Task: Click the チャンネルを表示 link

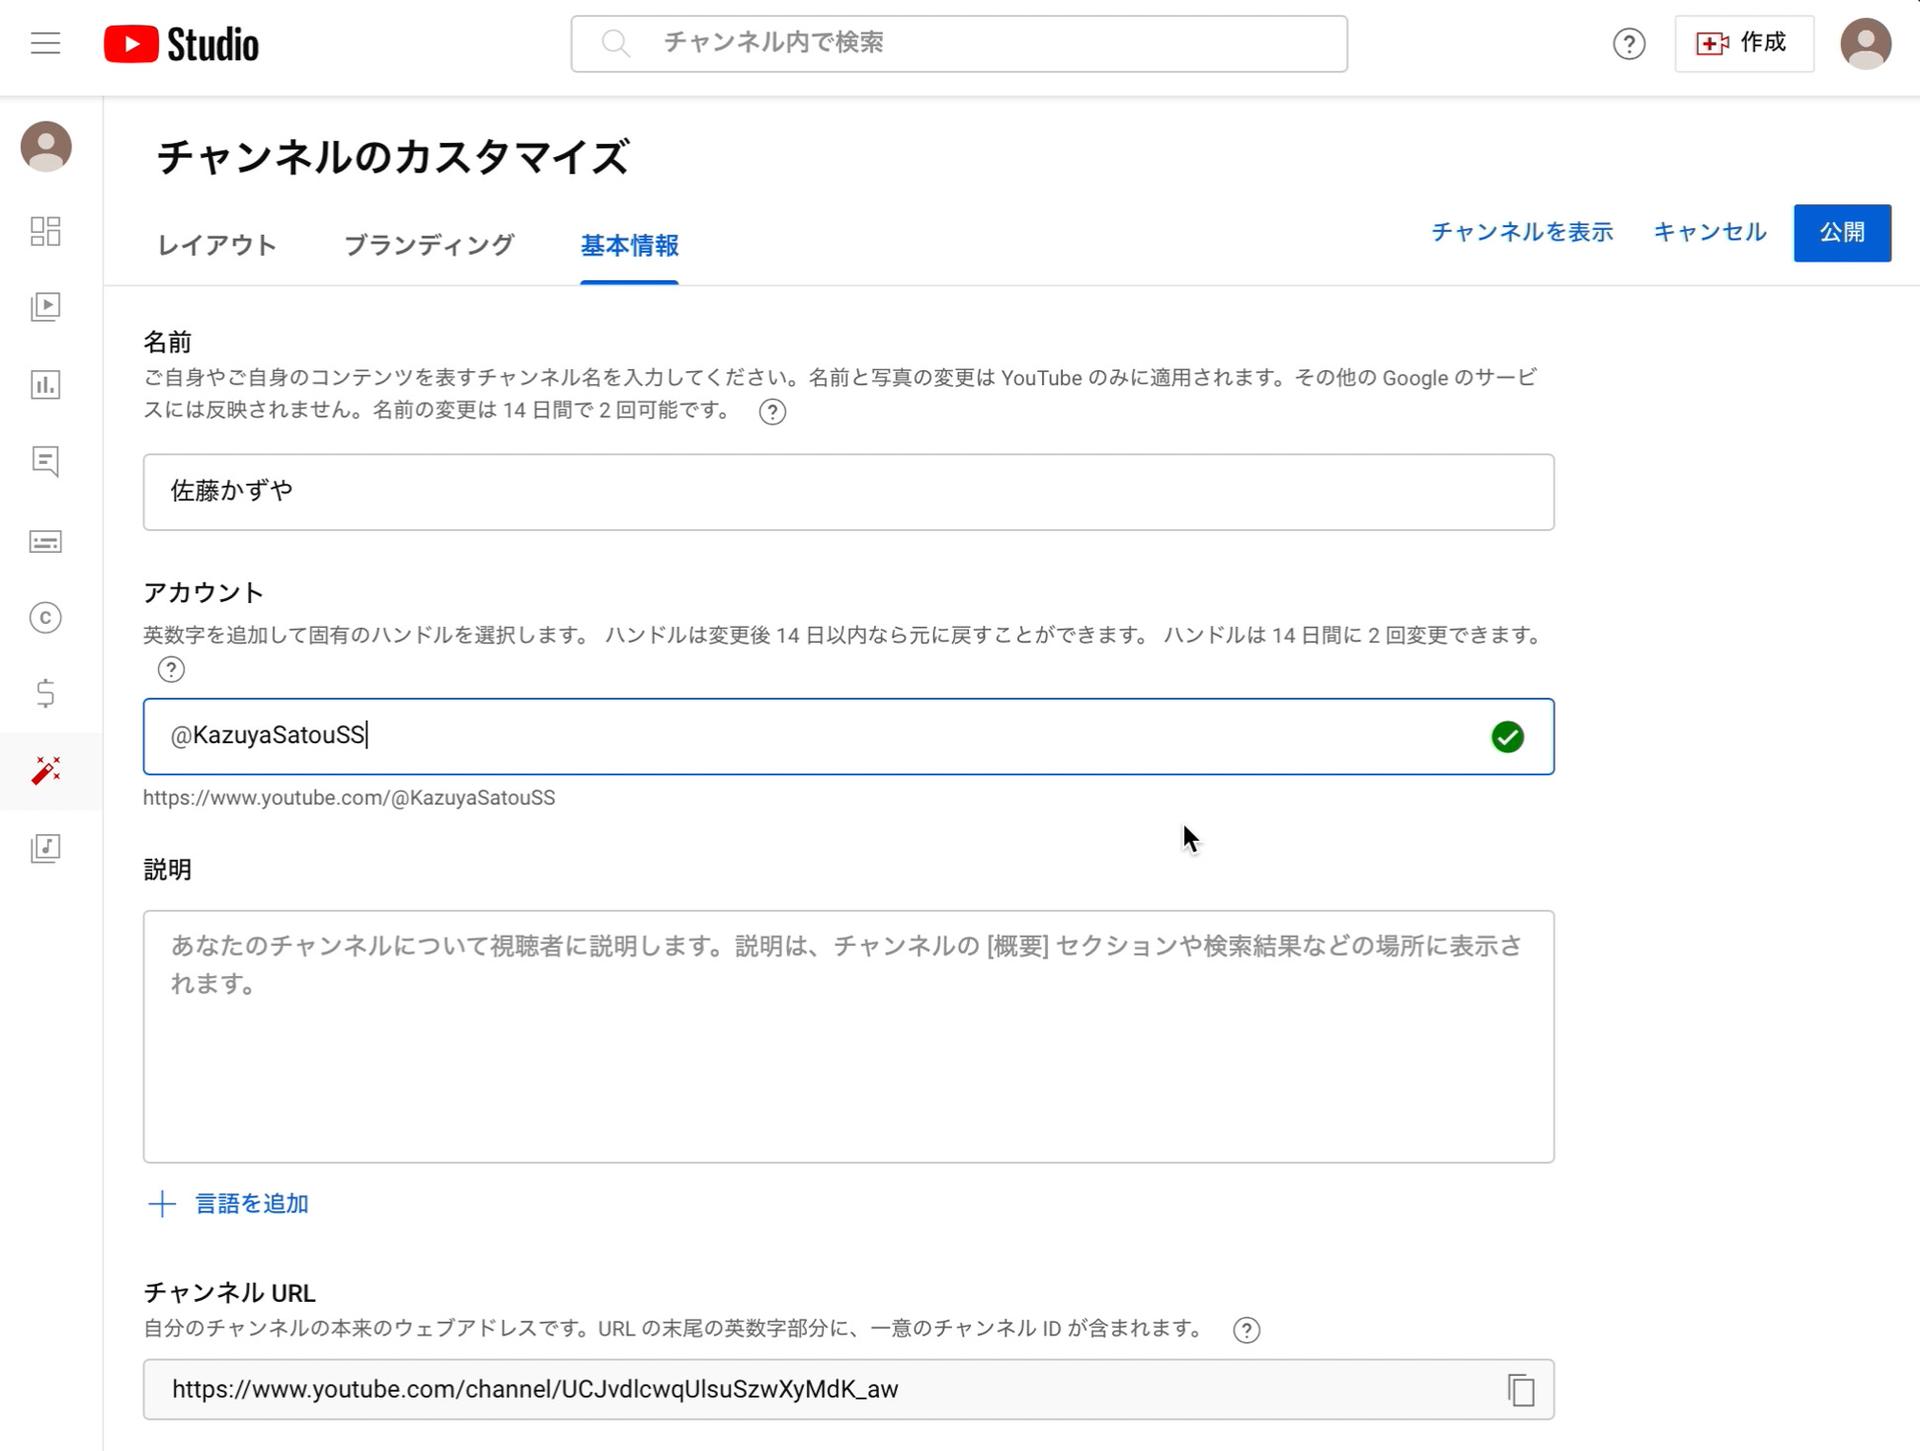Action: click(x=1521, y=232)
